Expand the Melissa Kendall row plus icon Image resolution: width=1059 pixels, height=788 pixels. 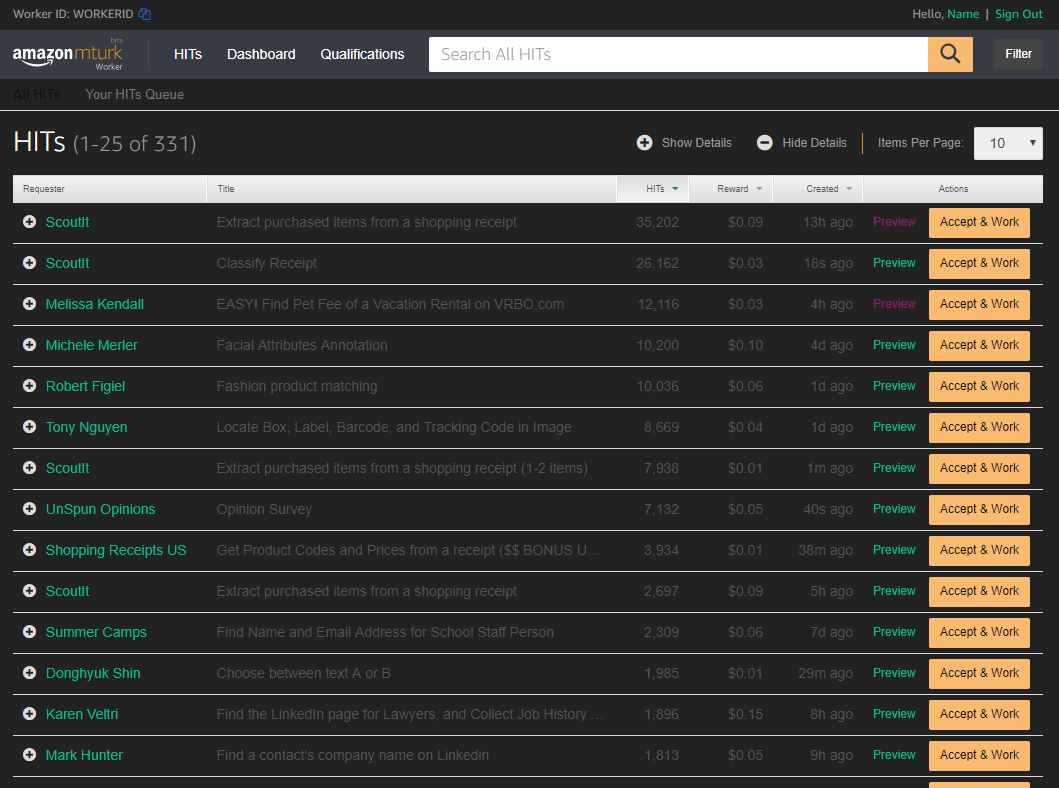coord(29,304)
